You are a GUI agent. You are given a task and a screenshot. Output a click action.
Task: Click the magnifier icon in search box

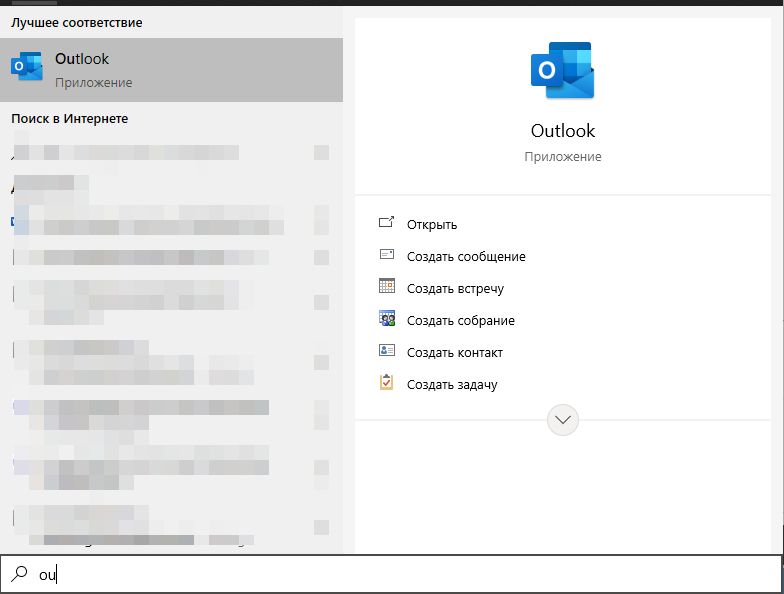coord(19,574)
